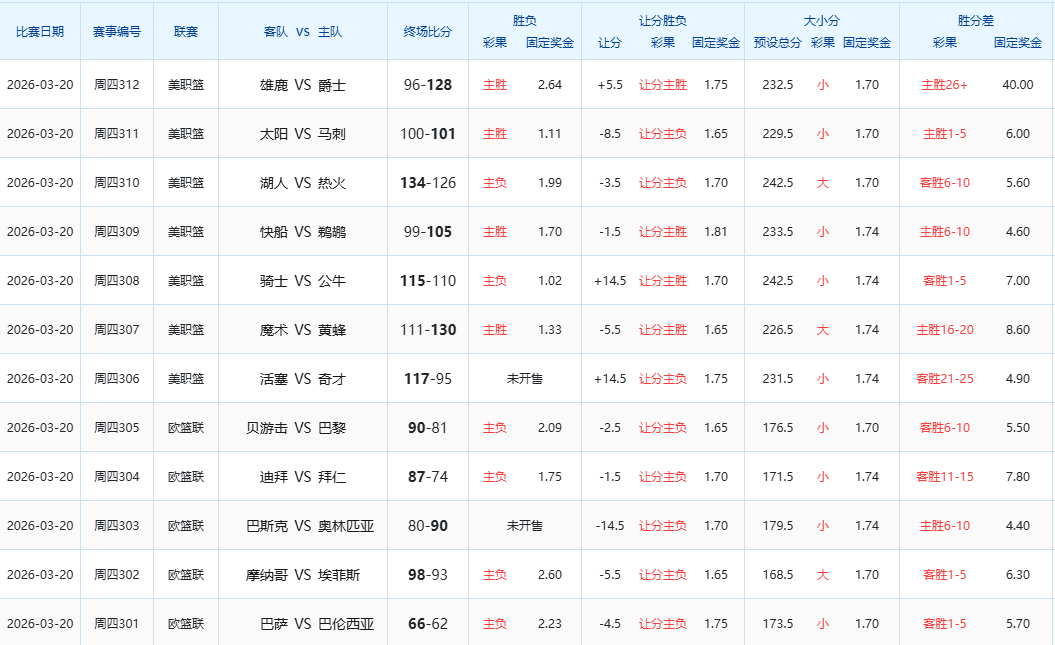Click the 终场比分 column header

(428, 31)
